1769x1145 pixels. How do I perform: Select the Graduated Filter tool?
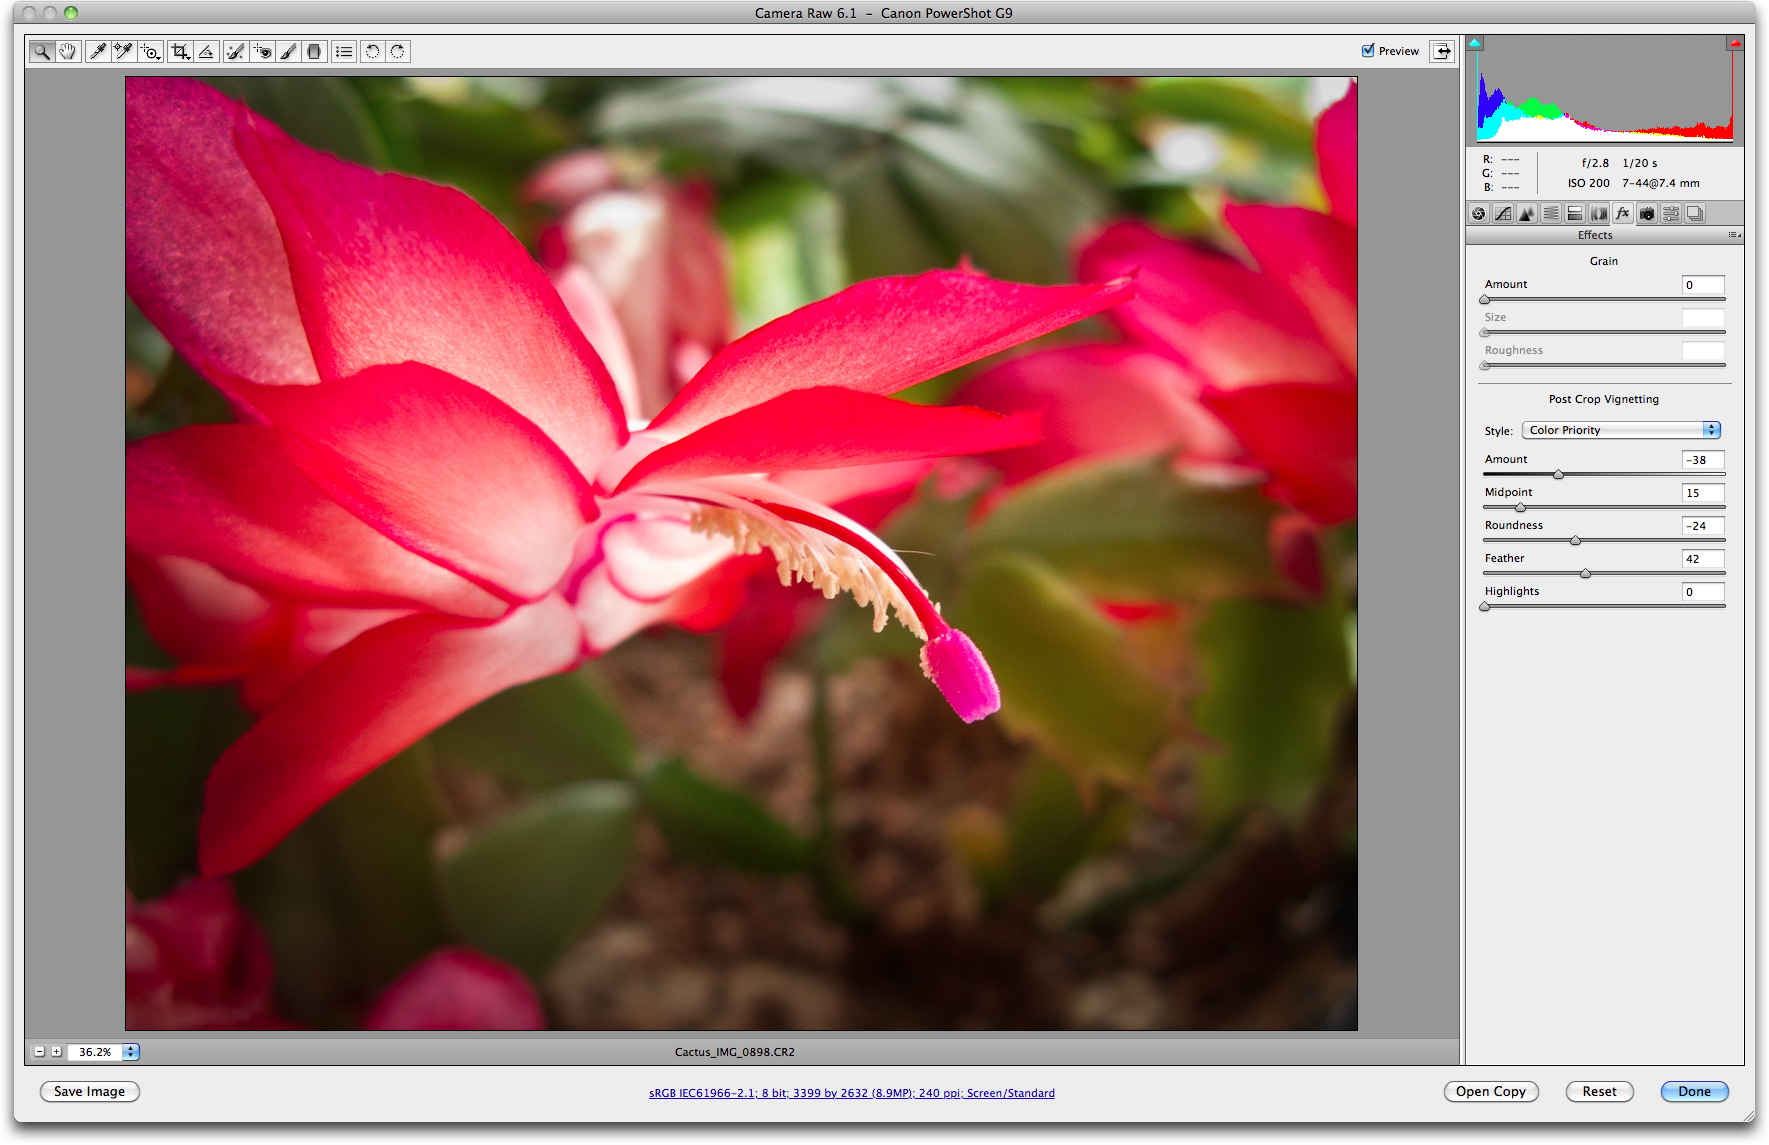(314, 52)
